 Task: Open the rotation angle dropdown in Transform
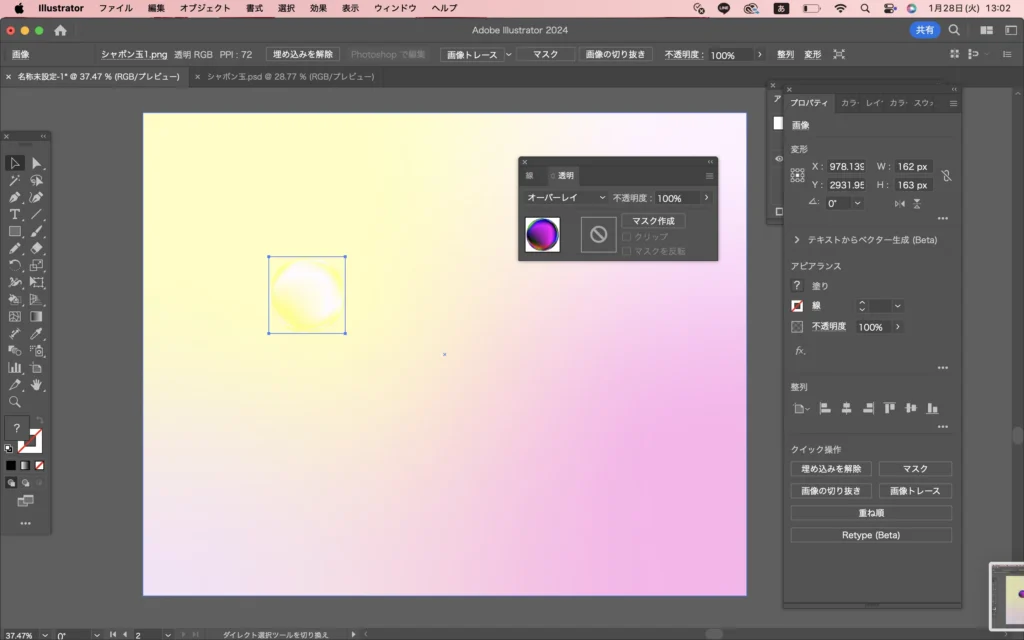pos(858,203)
